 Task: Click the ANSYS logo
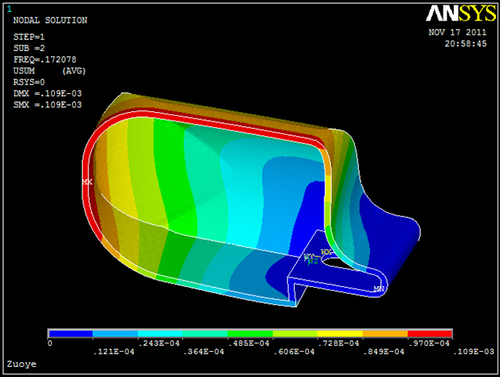pos(461,14)
